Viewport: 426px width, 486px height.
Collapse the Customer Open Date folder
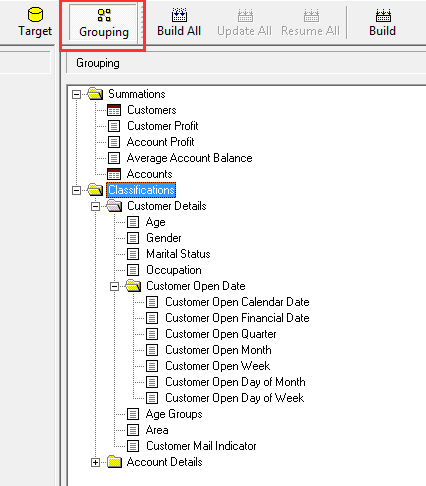click(x=114, y=286)
